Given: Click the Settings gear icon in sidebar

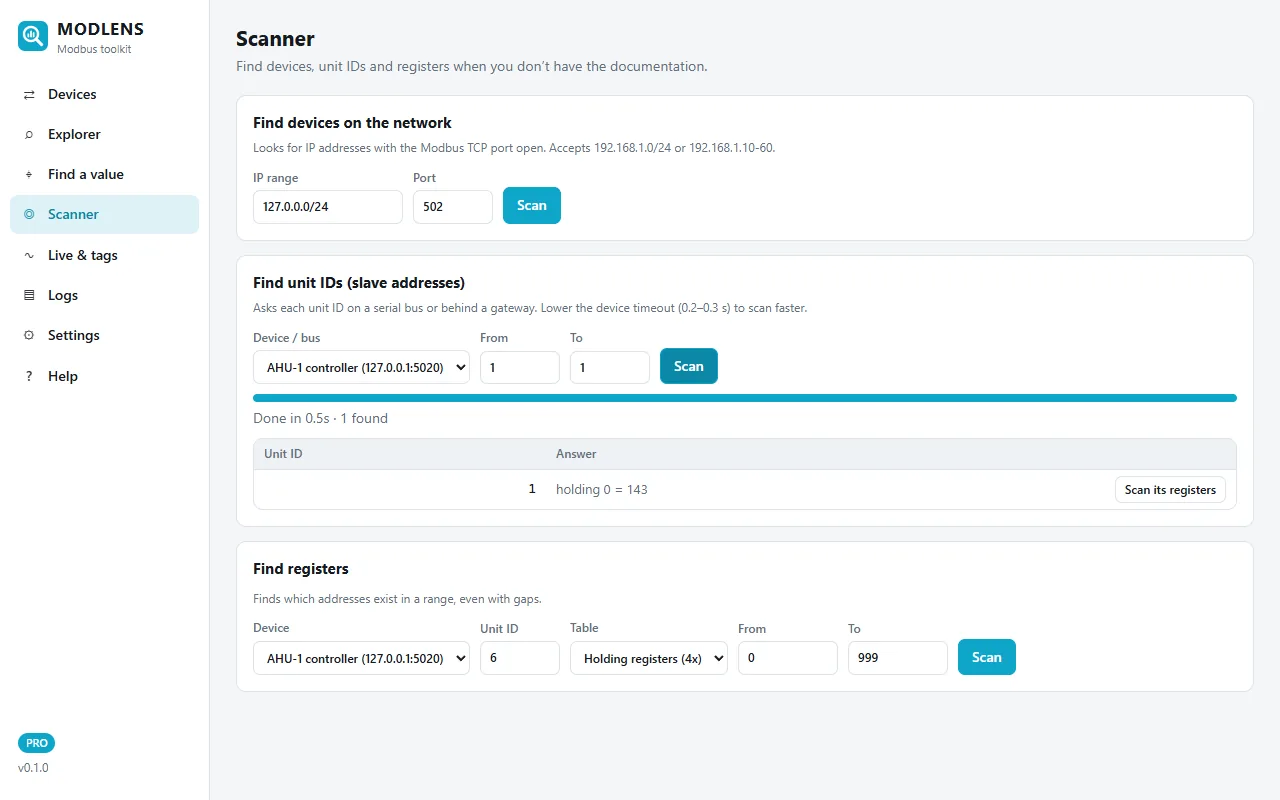Looking at the screenshot, I should tap(29, 335).
